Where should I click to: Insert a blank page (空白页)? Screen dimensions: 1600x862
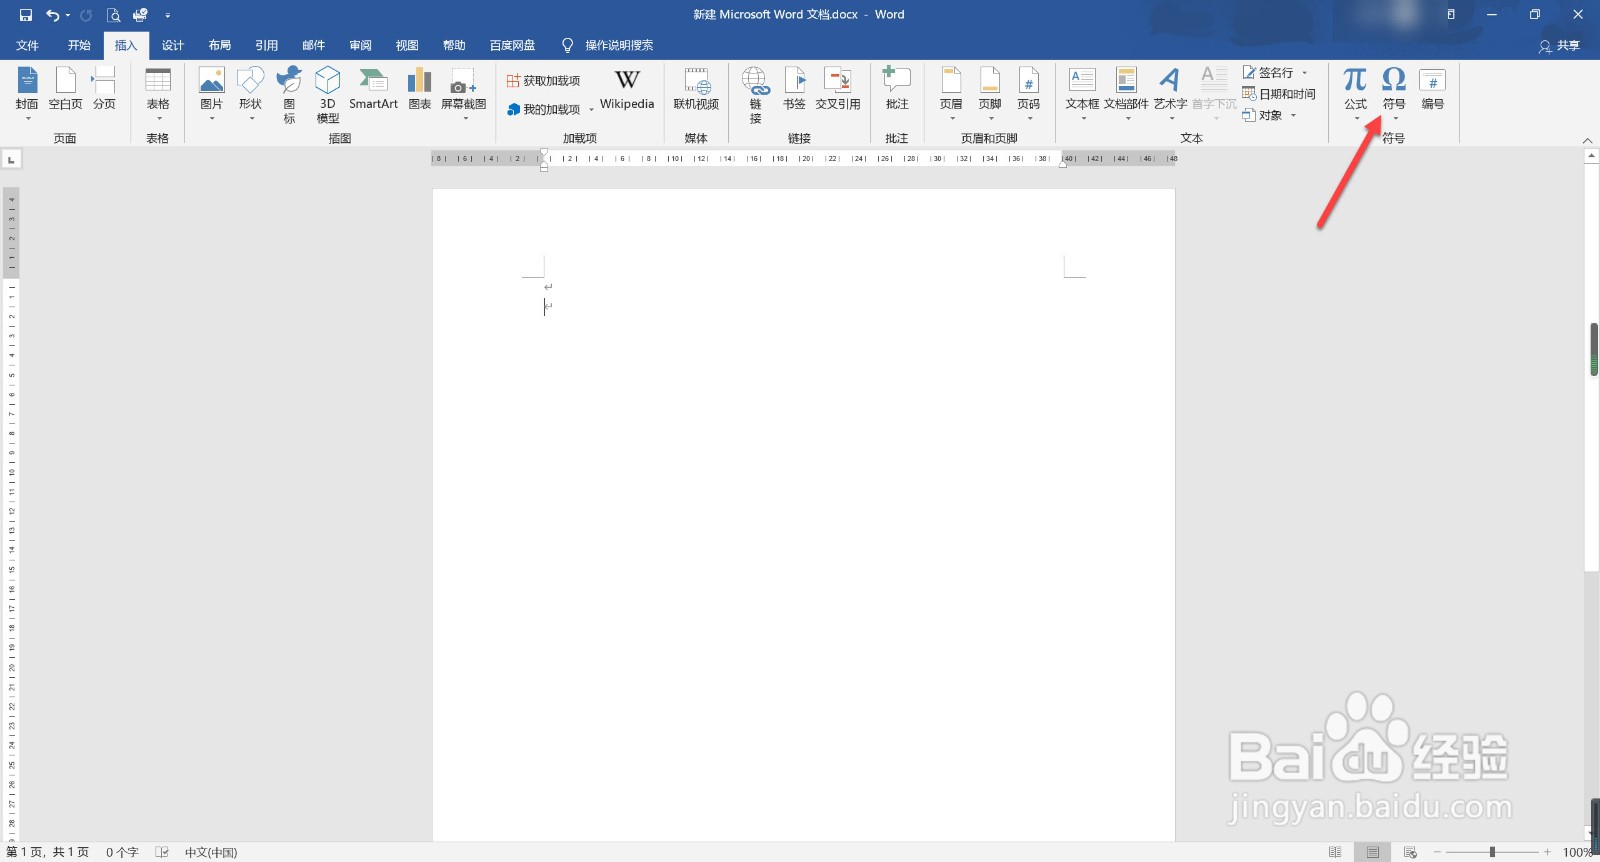coord(65,88)
